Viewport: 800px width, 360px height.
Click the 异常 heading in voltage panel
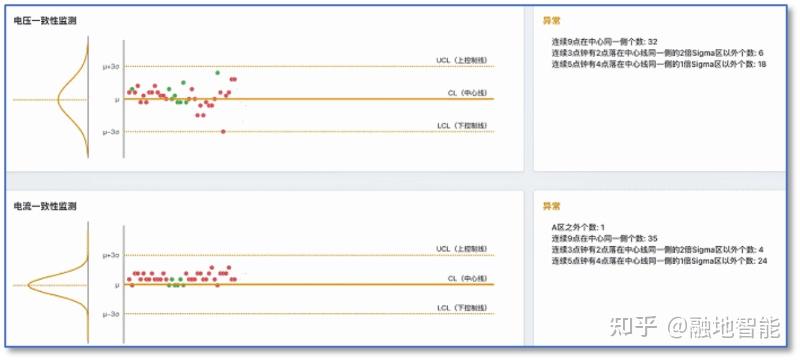pos(552,21)
